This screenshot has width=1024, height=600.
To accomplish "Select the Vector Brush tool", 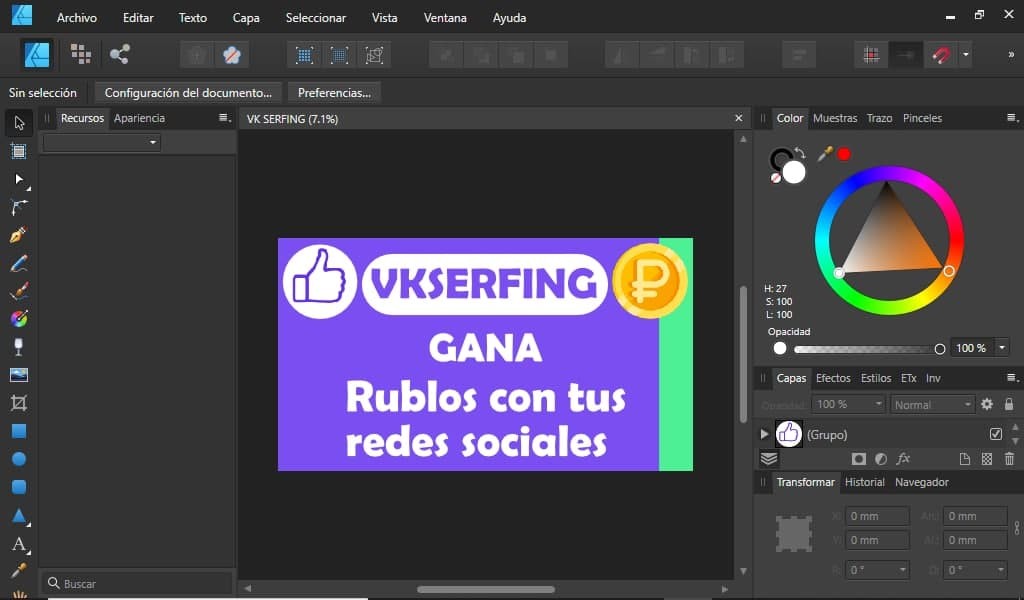I will click(19, 291).
